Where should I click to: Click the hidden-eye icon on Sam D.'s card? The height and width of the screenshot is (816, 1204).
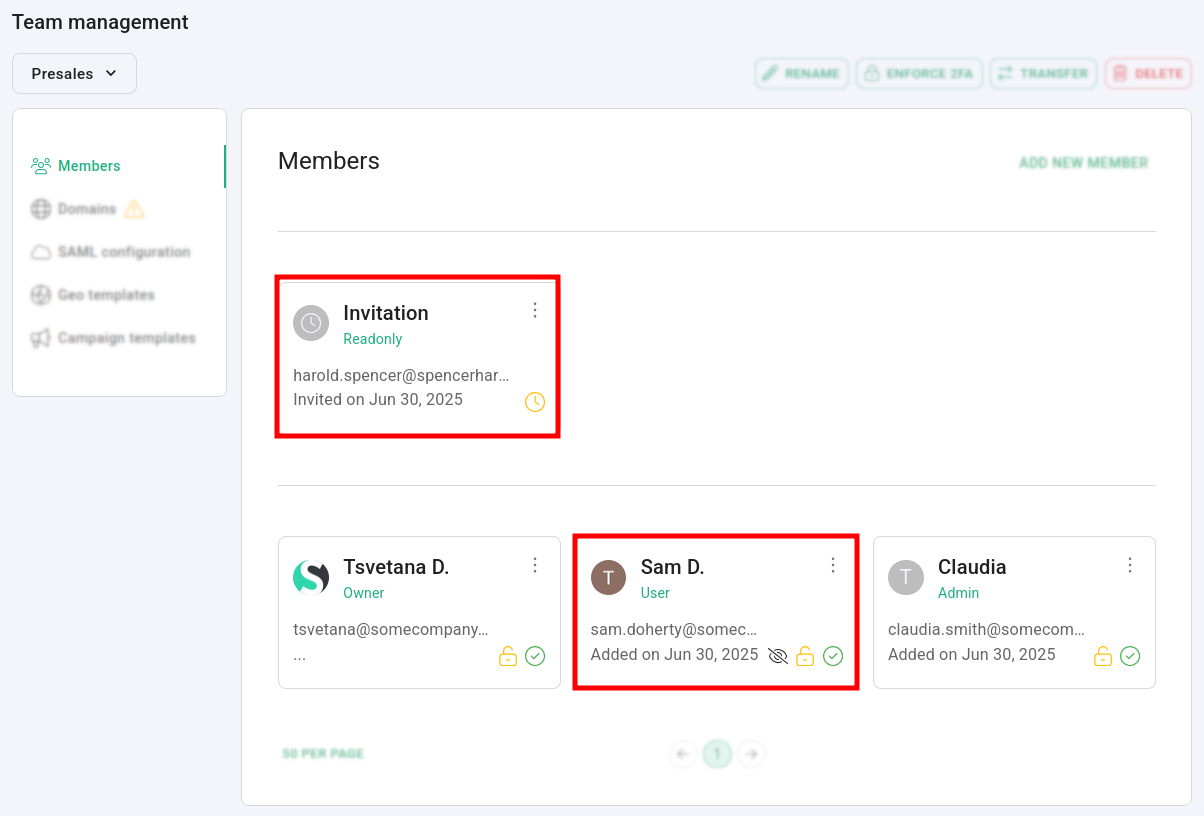tap(778, 656)
